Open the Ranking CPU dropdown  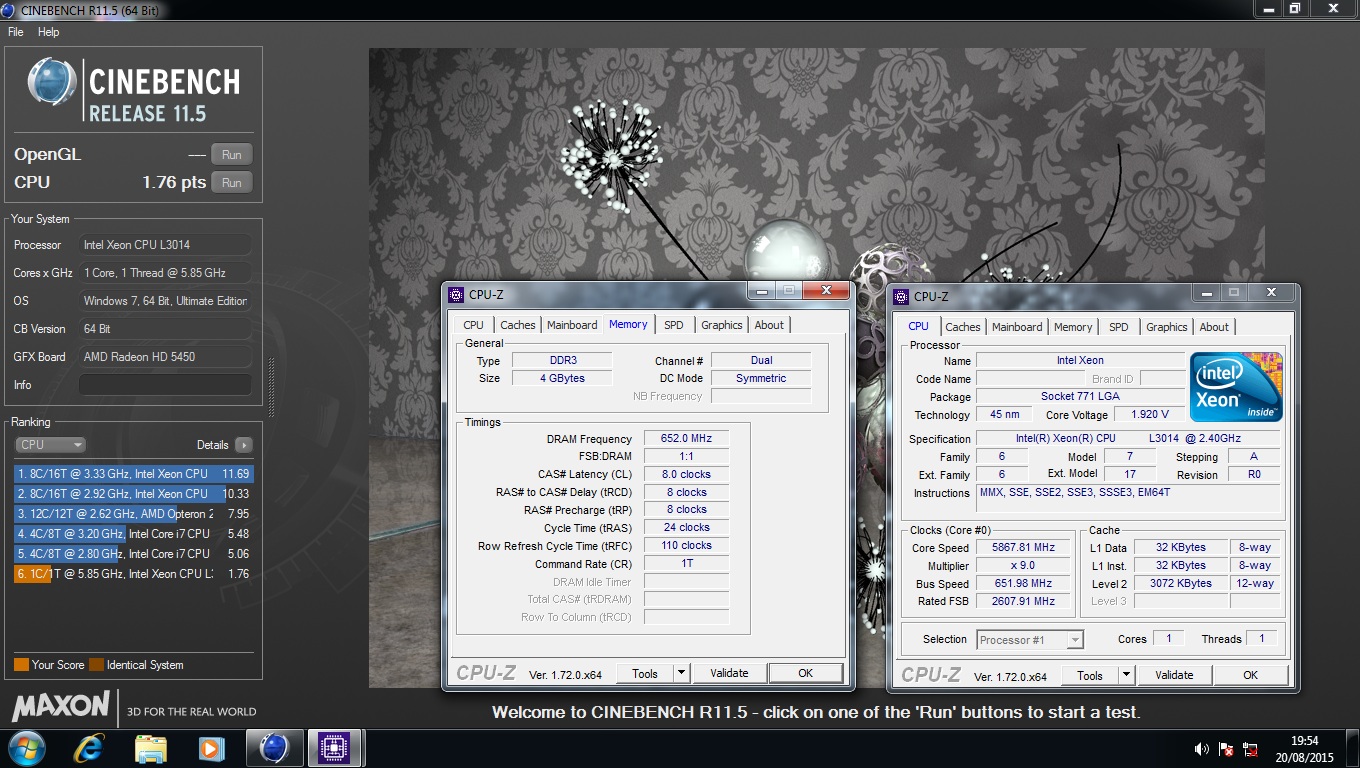click(x=50, y=445)
